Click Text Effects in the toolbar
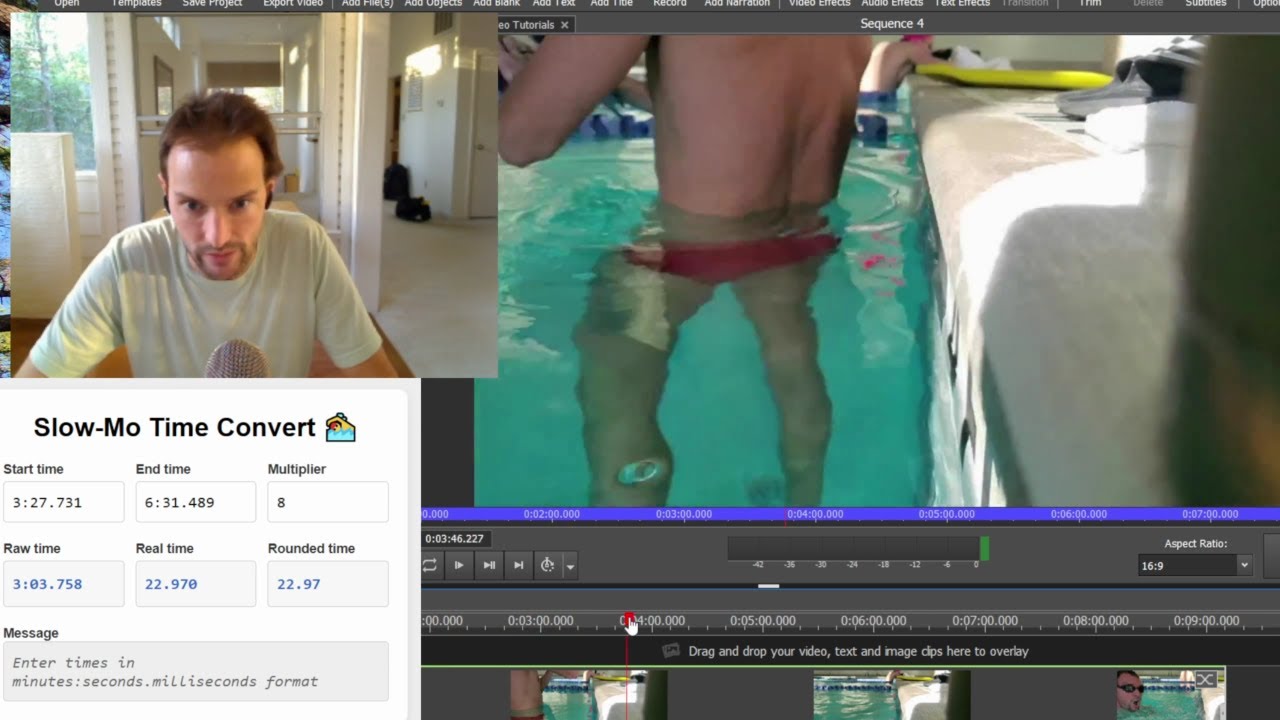This screenshot has width=1280, height=720. [x=961, y=4]
